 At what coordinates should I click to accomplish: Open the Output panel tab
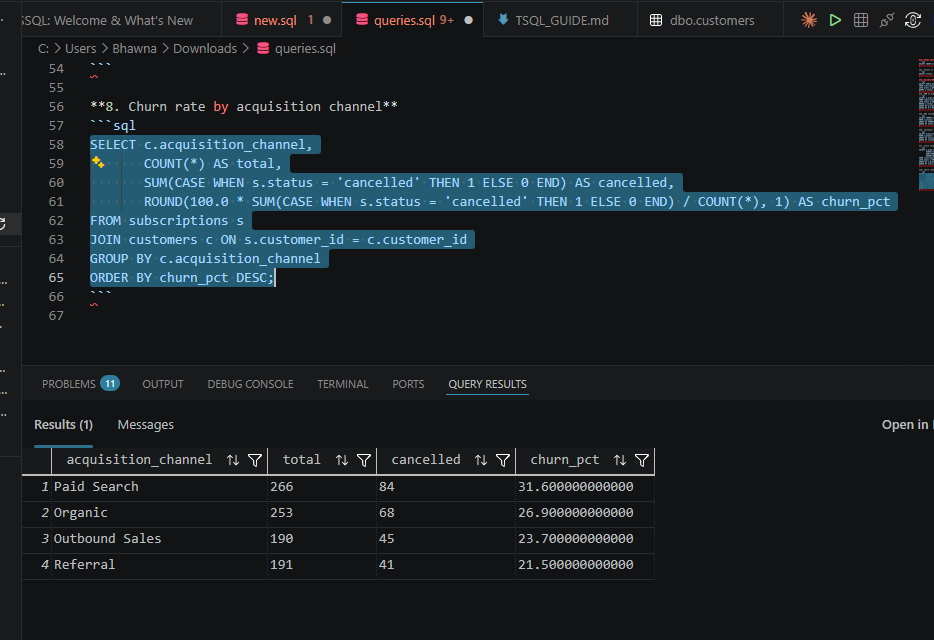click(163, 384)
